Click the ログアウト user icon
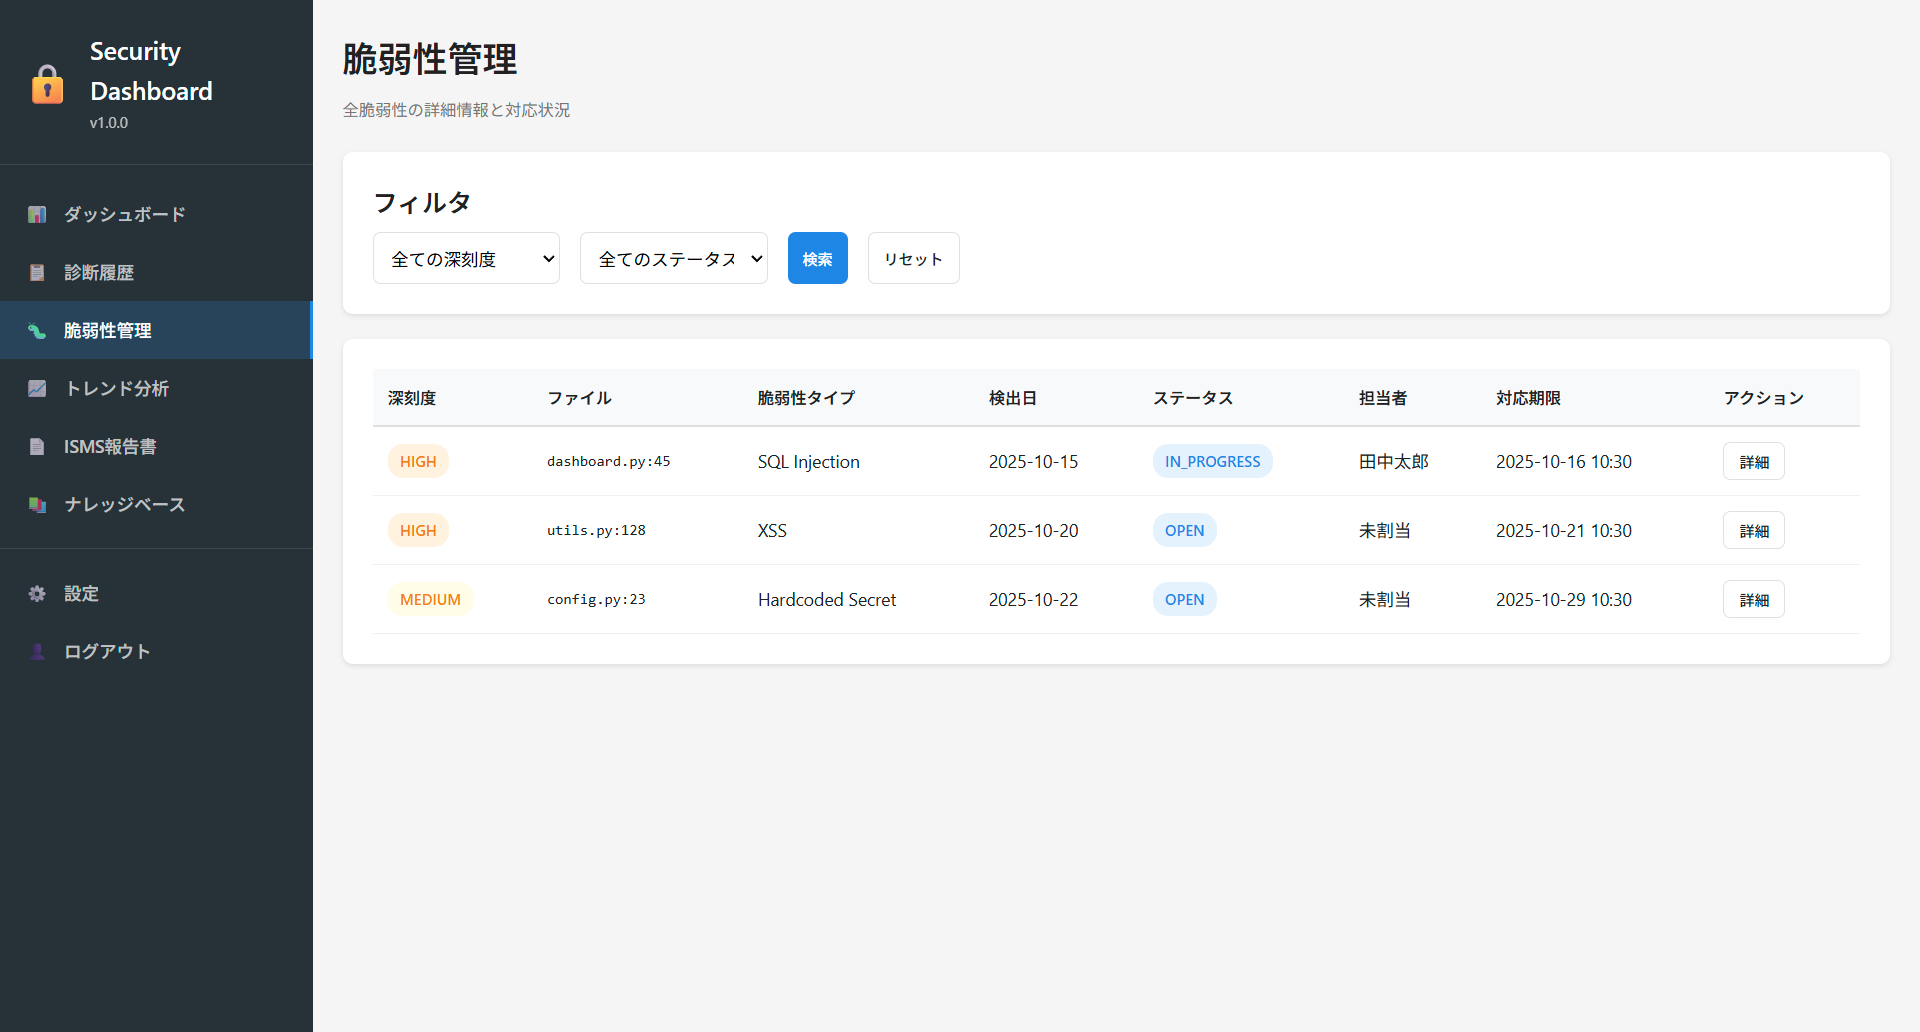 tap(37, 651)
